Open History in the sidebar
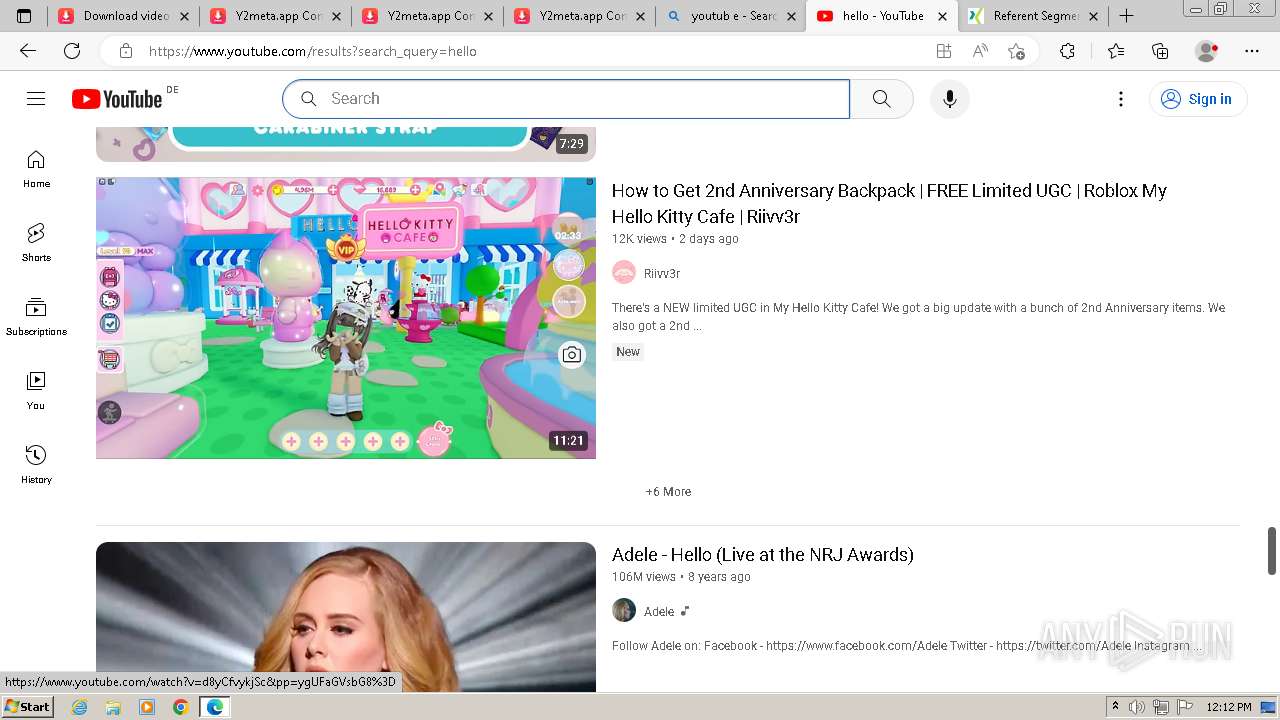Image resolution: width=1280 pixels, height=720 pixels. click(x=36, y=465)
